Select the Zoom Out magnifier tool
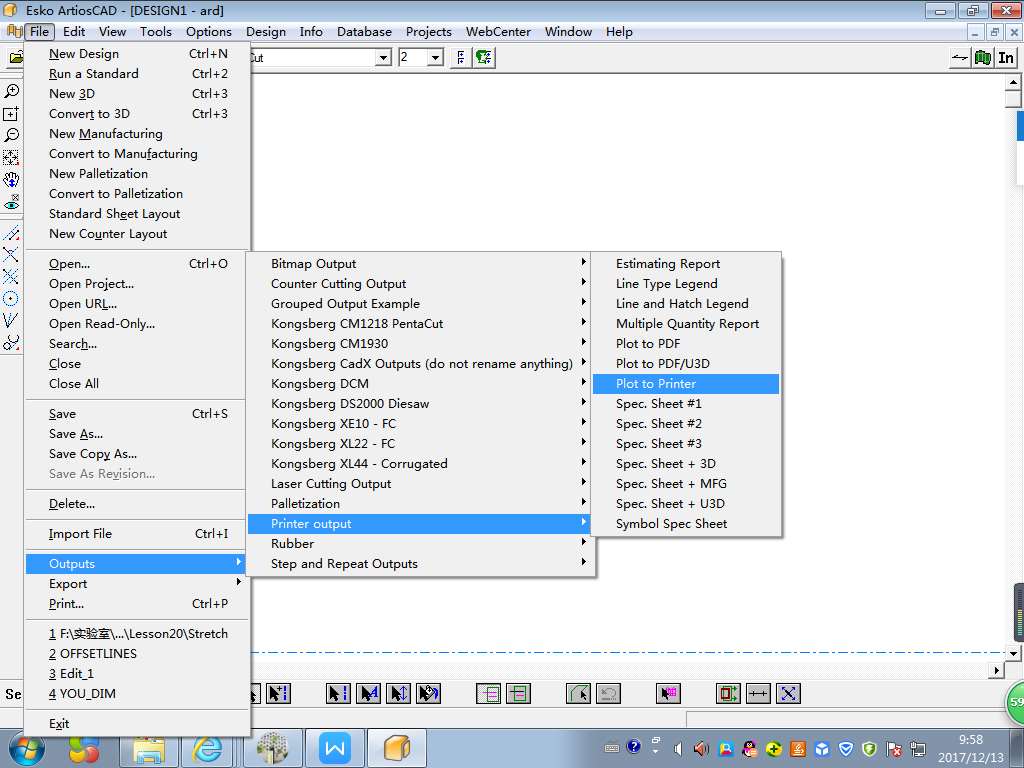 pyautogui.click(x=11, y=135)
